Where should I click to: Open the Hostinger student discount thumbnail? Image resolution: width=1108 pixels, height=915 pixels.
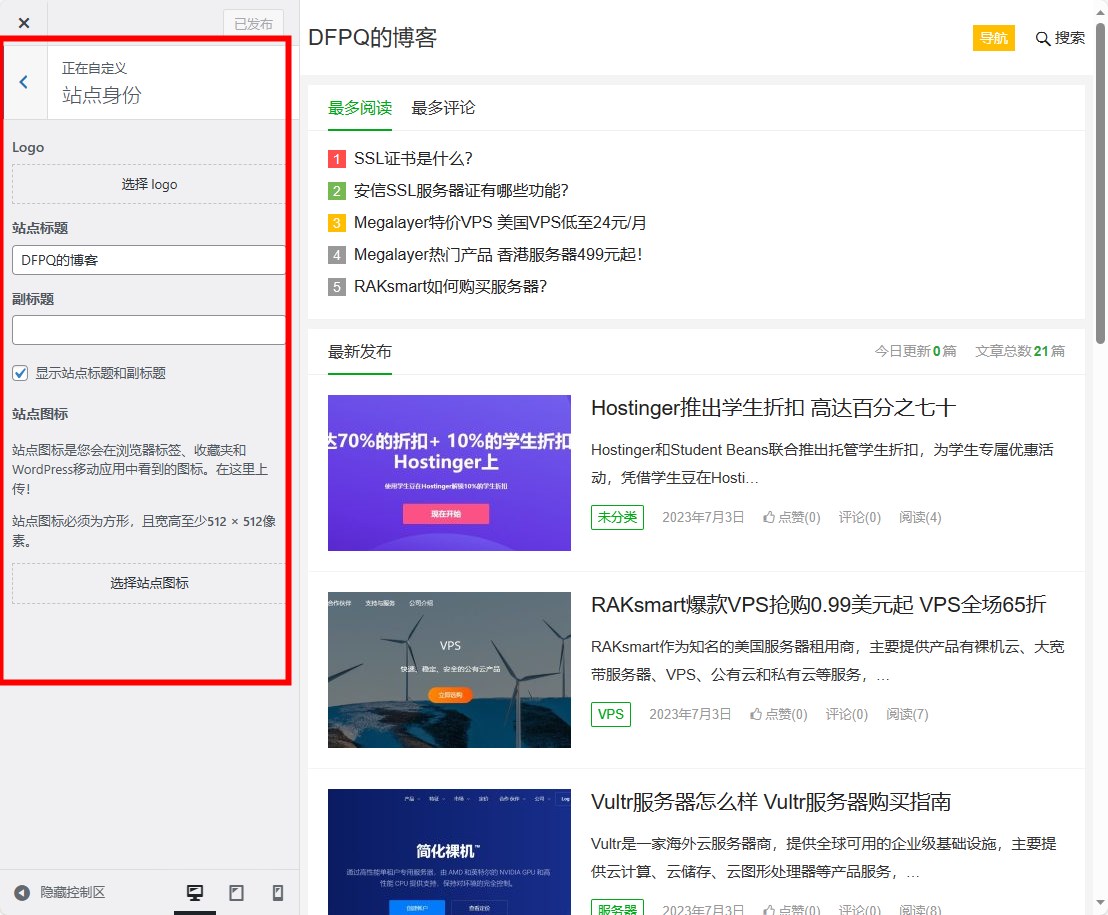449,473
